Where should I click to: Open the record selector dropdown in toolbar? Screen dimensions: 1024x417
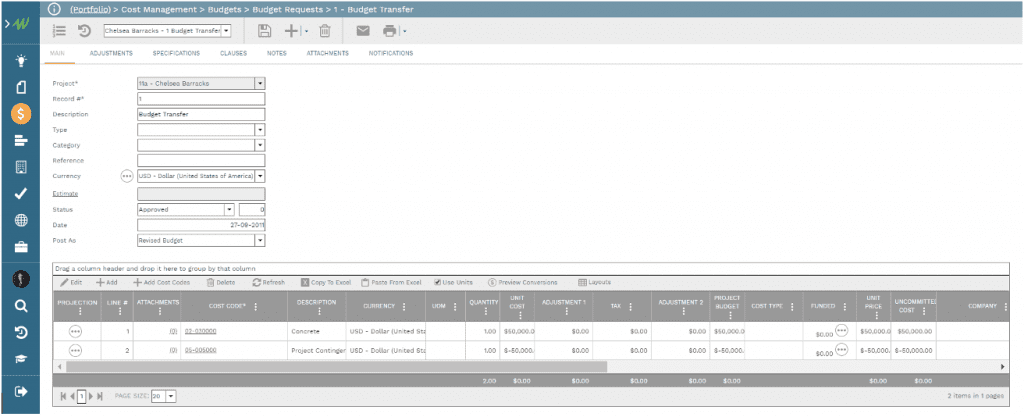click(226, 31)
